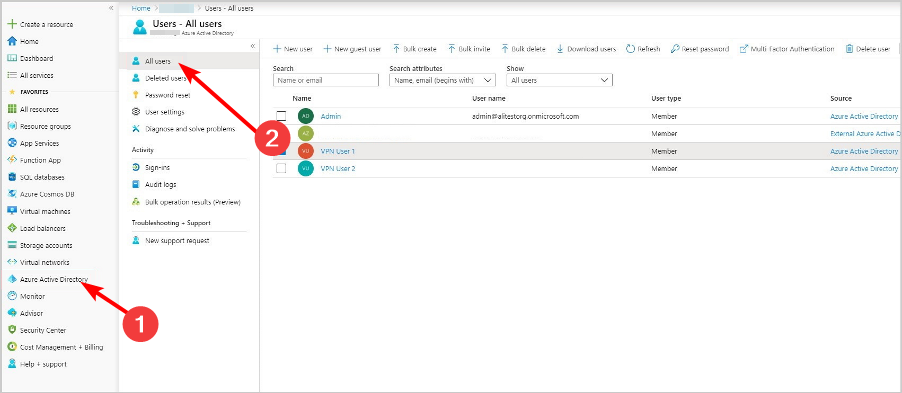Image resolution: width=902 pixels, height=393 pixels.
Task: Open Cost Management + Billing
Action: tap(62, 347)
